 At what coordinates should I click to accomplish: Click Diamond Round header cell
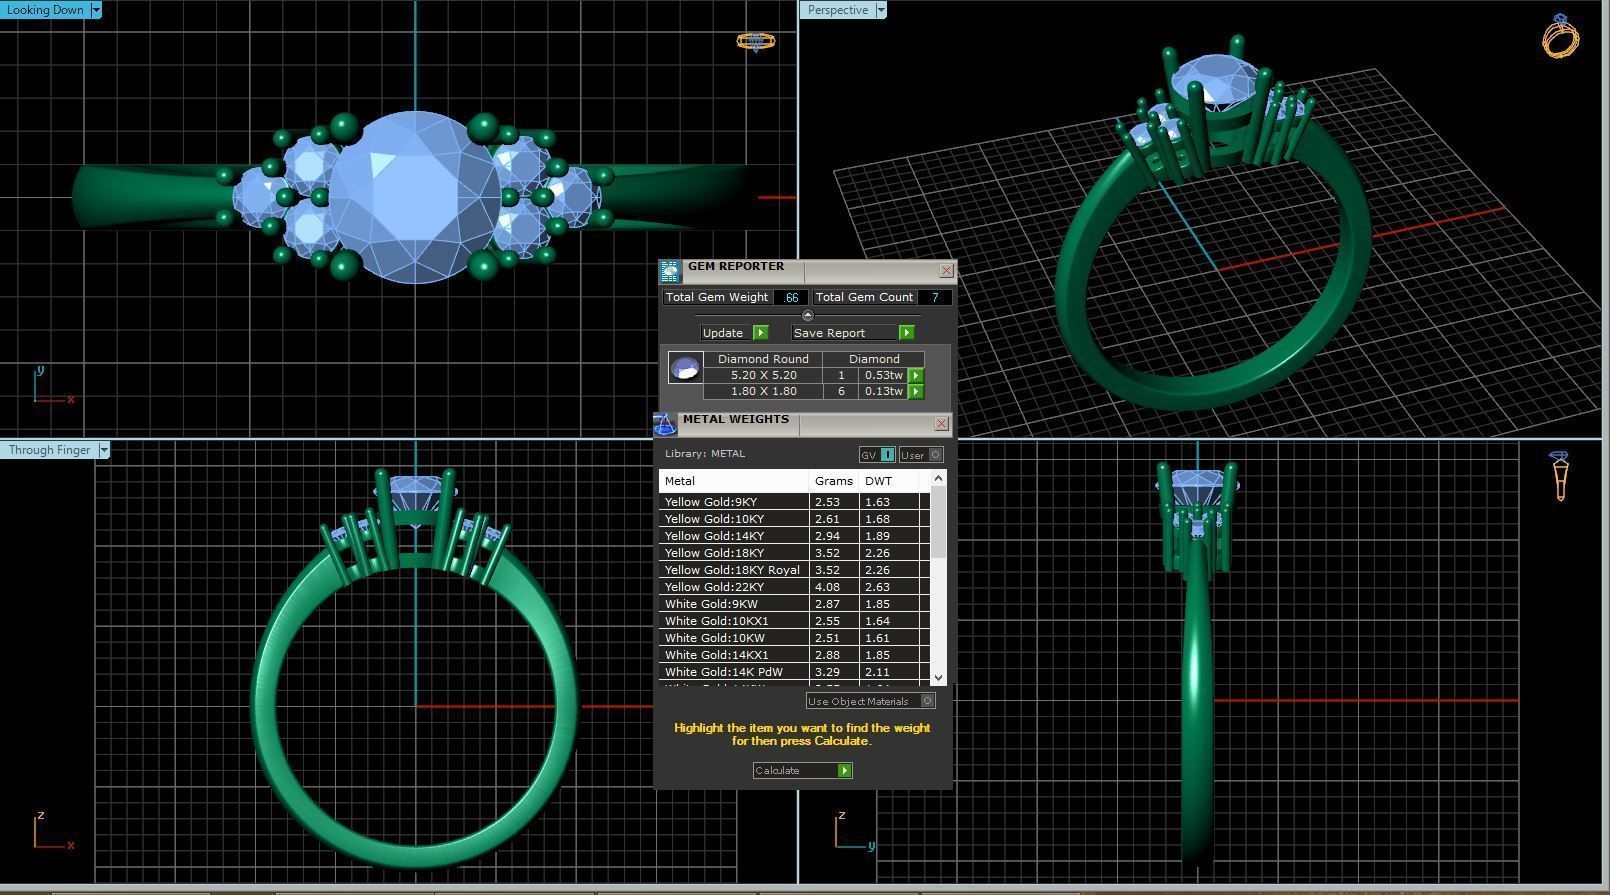(x=763, y=359)
